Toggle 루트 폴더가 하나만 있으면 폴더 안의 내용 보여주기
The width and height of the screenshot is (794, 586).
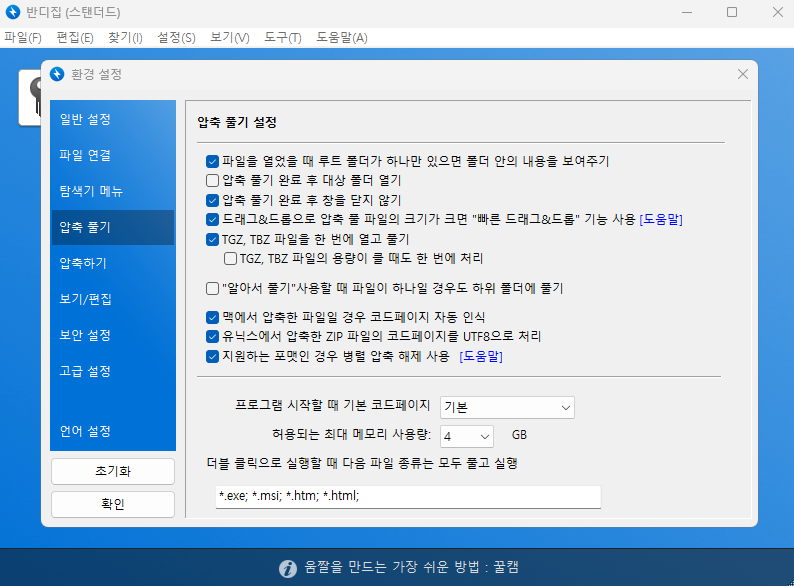[x=212, y=162]
